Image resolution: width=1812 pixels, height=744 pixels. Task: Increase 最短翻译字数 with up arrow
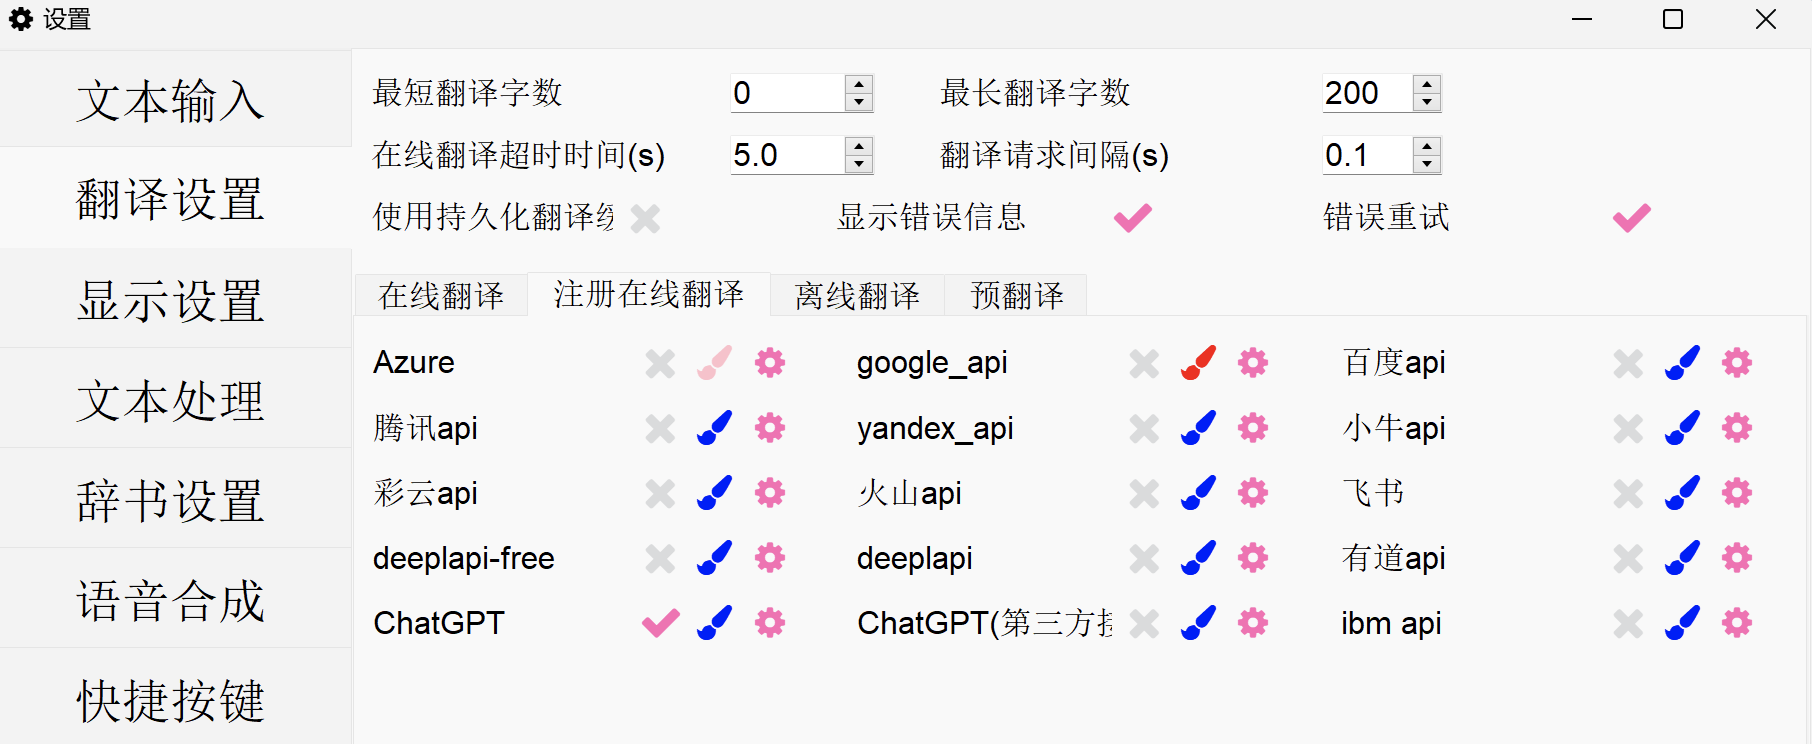click(859, 84)
